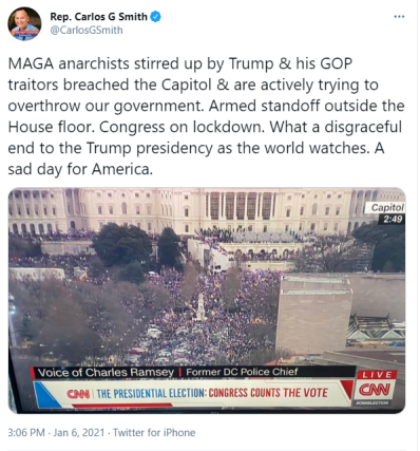
Task: Click the Voice of Charles Ramsey caption
Action: click(105, 372)
